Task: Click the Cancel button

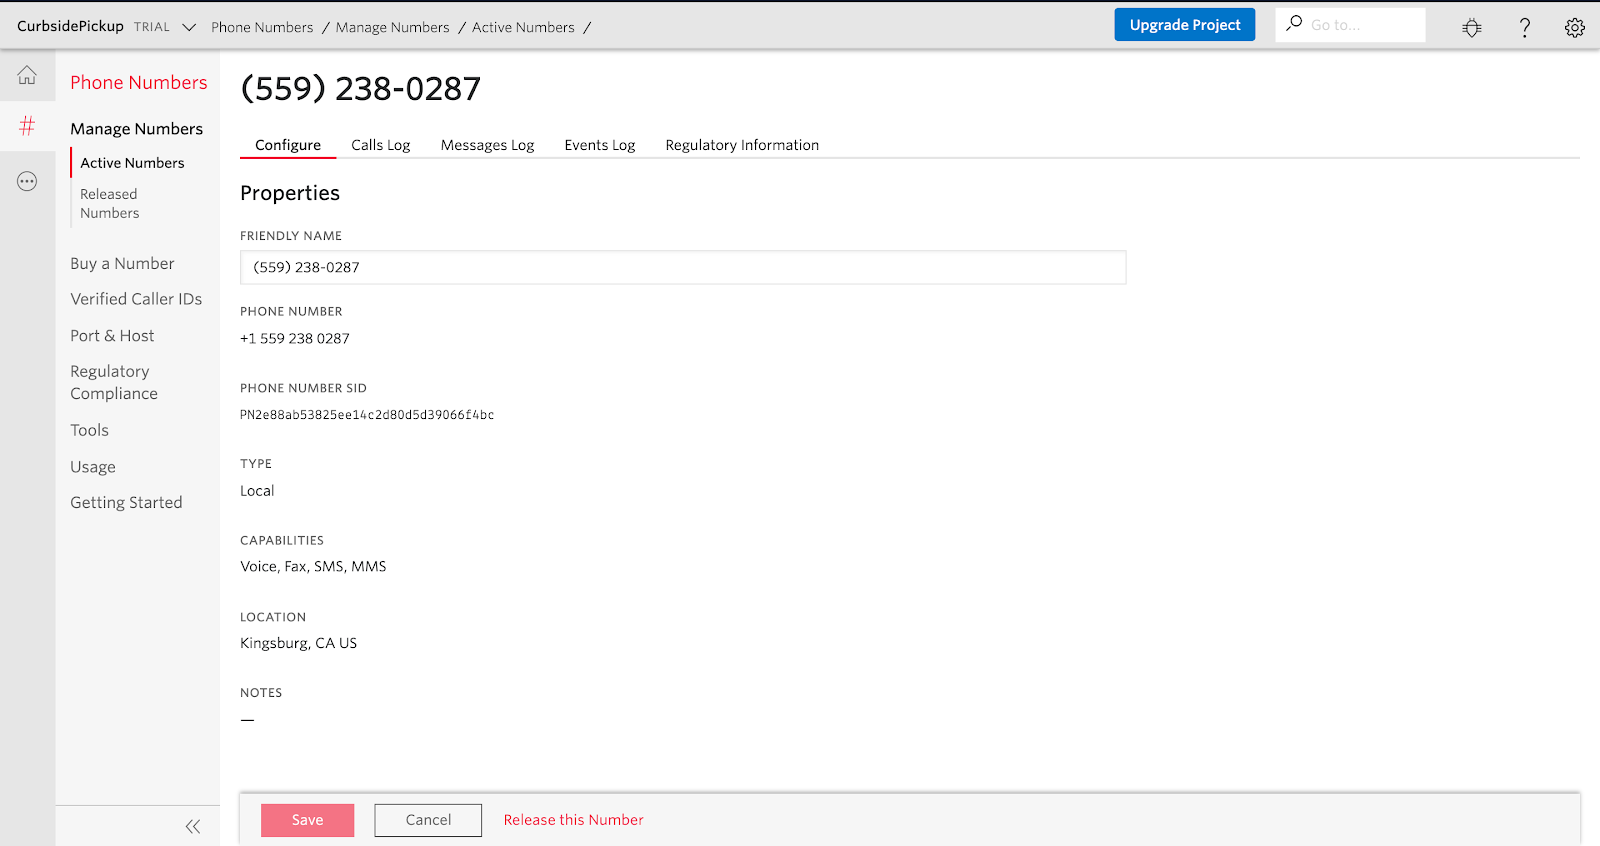Action: (428, 820)
